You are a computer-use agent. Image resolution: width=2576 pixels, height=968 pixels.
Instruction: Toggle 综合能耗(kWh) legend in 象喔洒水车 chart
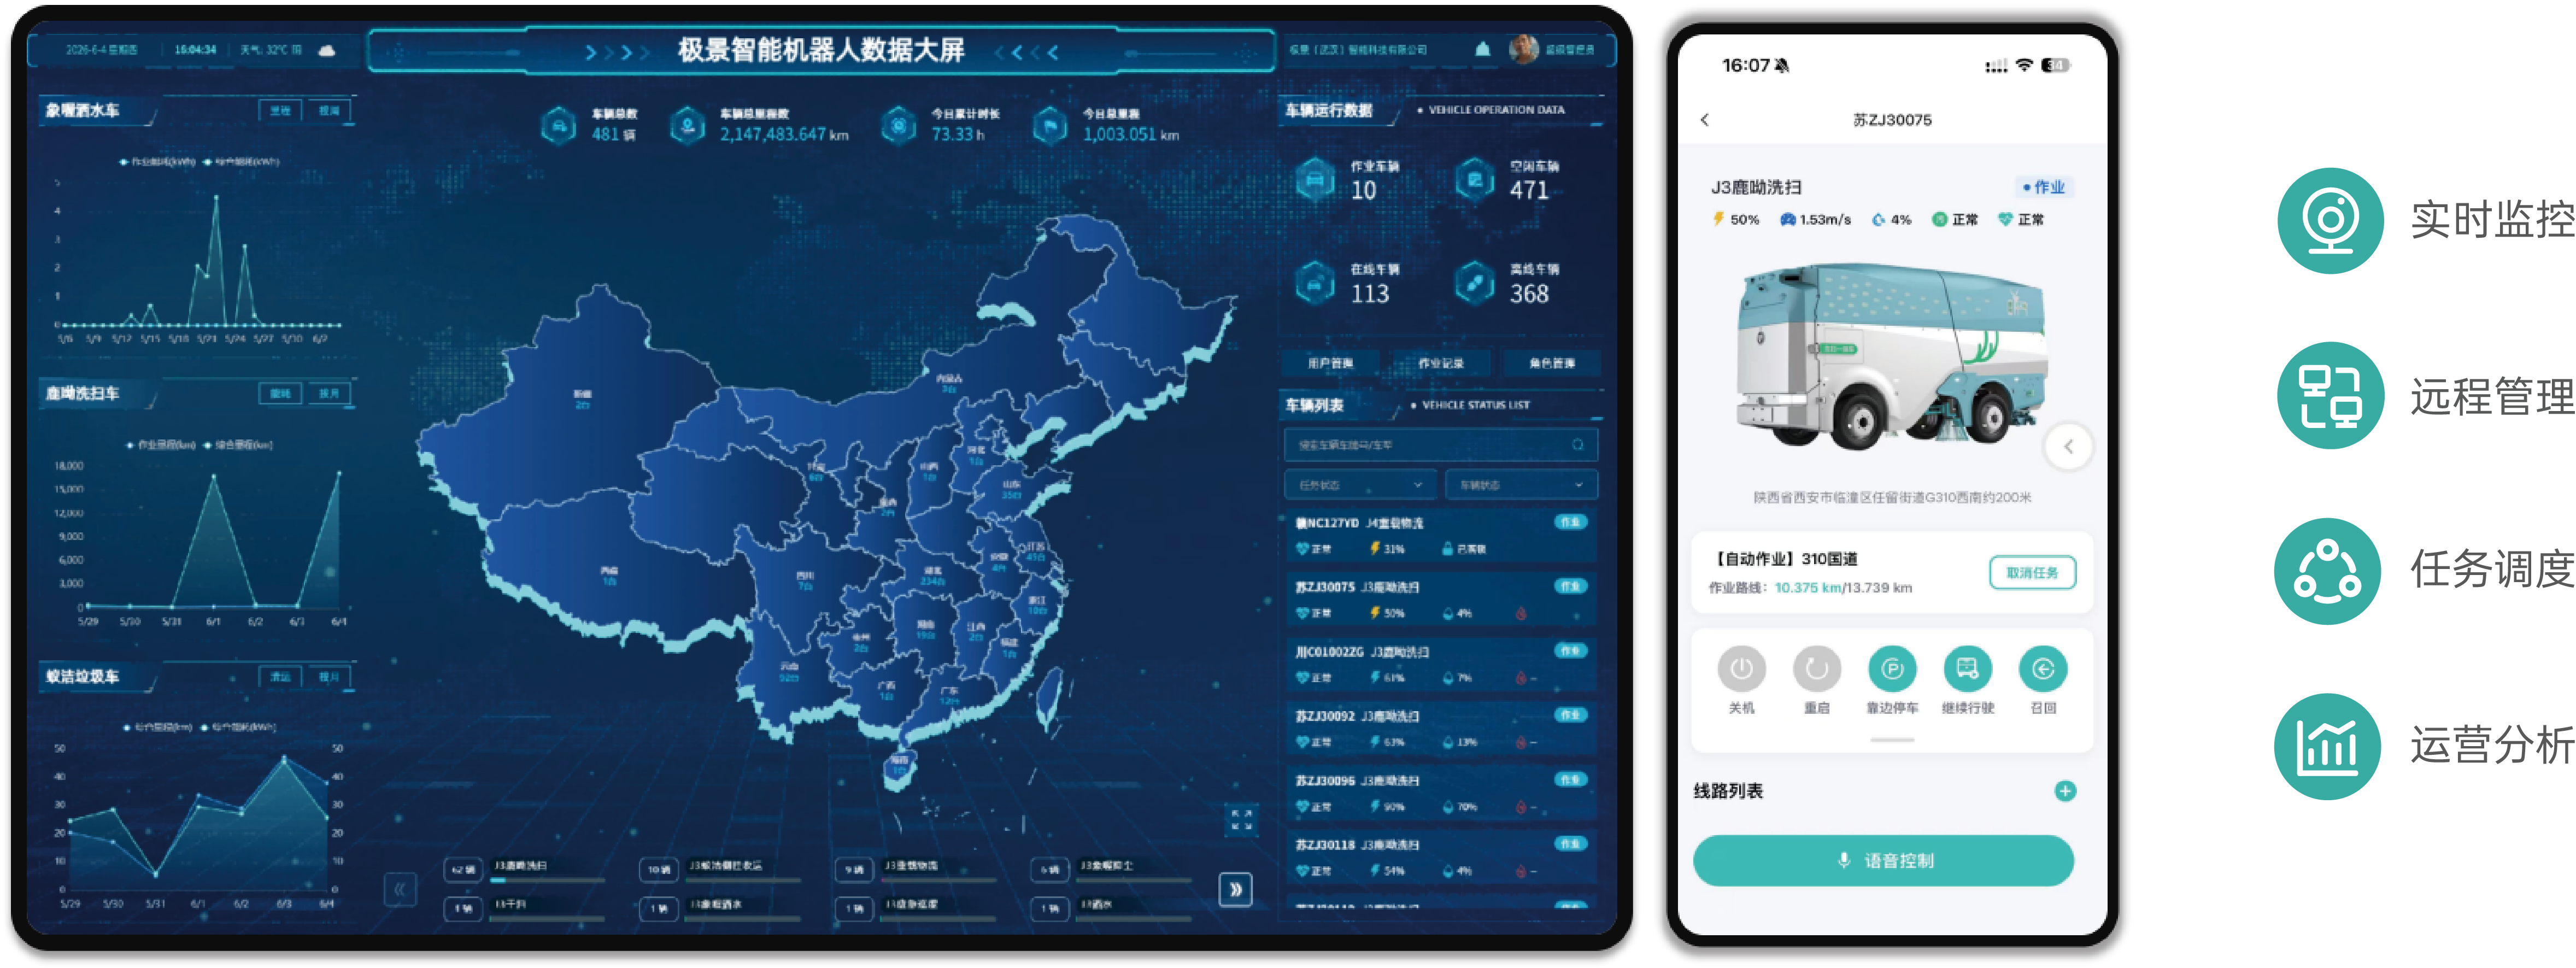pyautogui.click(x=241, y=161)
